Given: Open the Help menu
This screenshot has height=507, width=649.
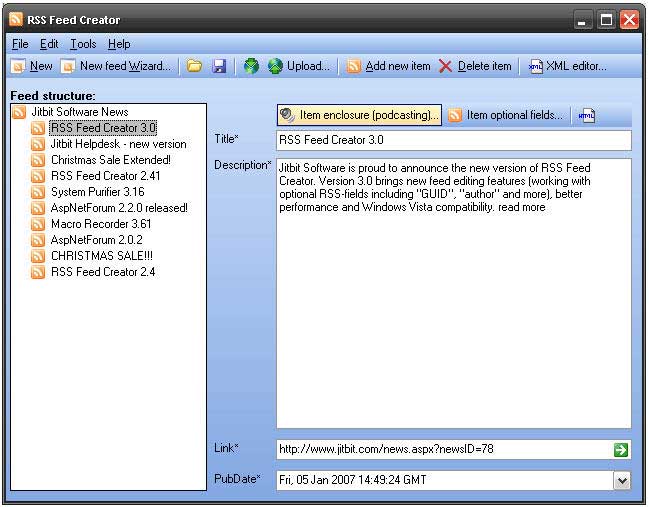Looking at the screenshot, I should click(119, 44).
